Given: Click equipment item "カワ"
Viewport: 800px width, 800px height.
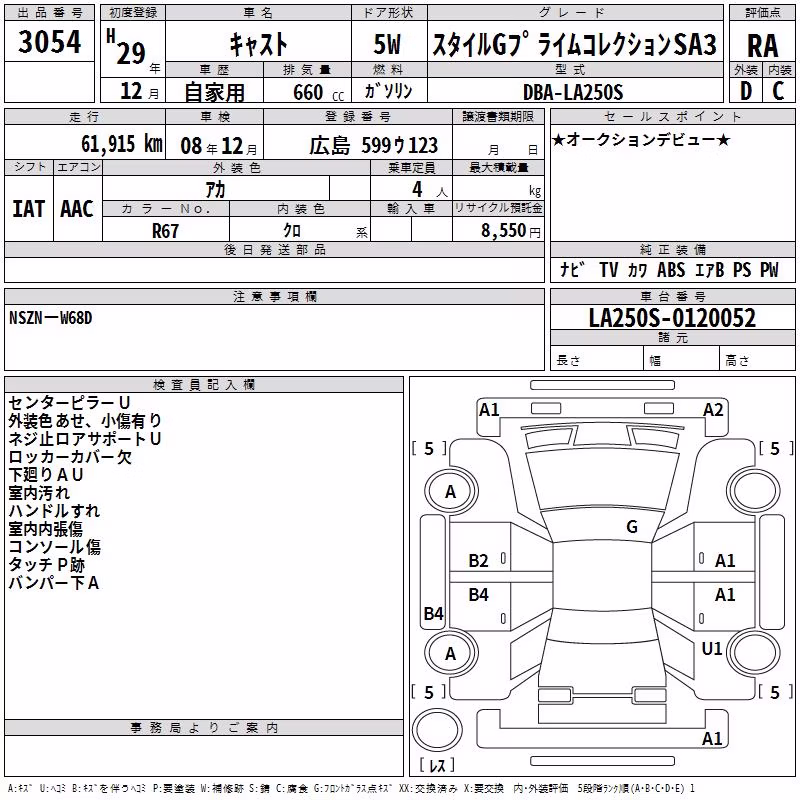Looking at the screenshot, I should pos(637,270).
